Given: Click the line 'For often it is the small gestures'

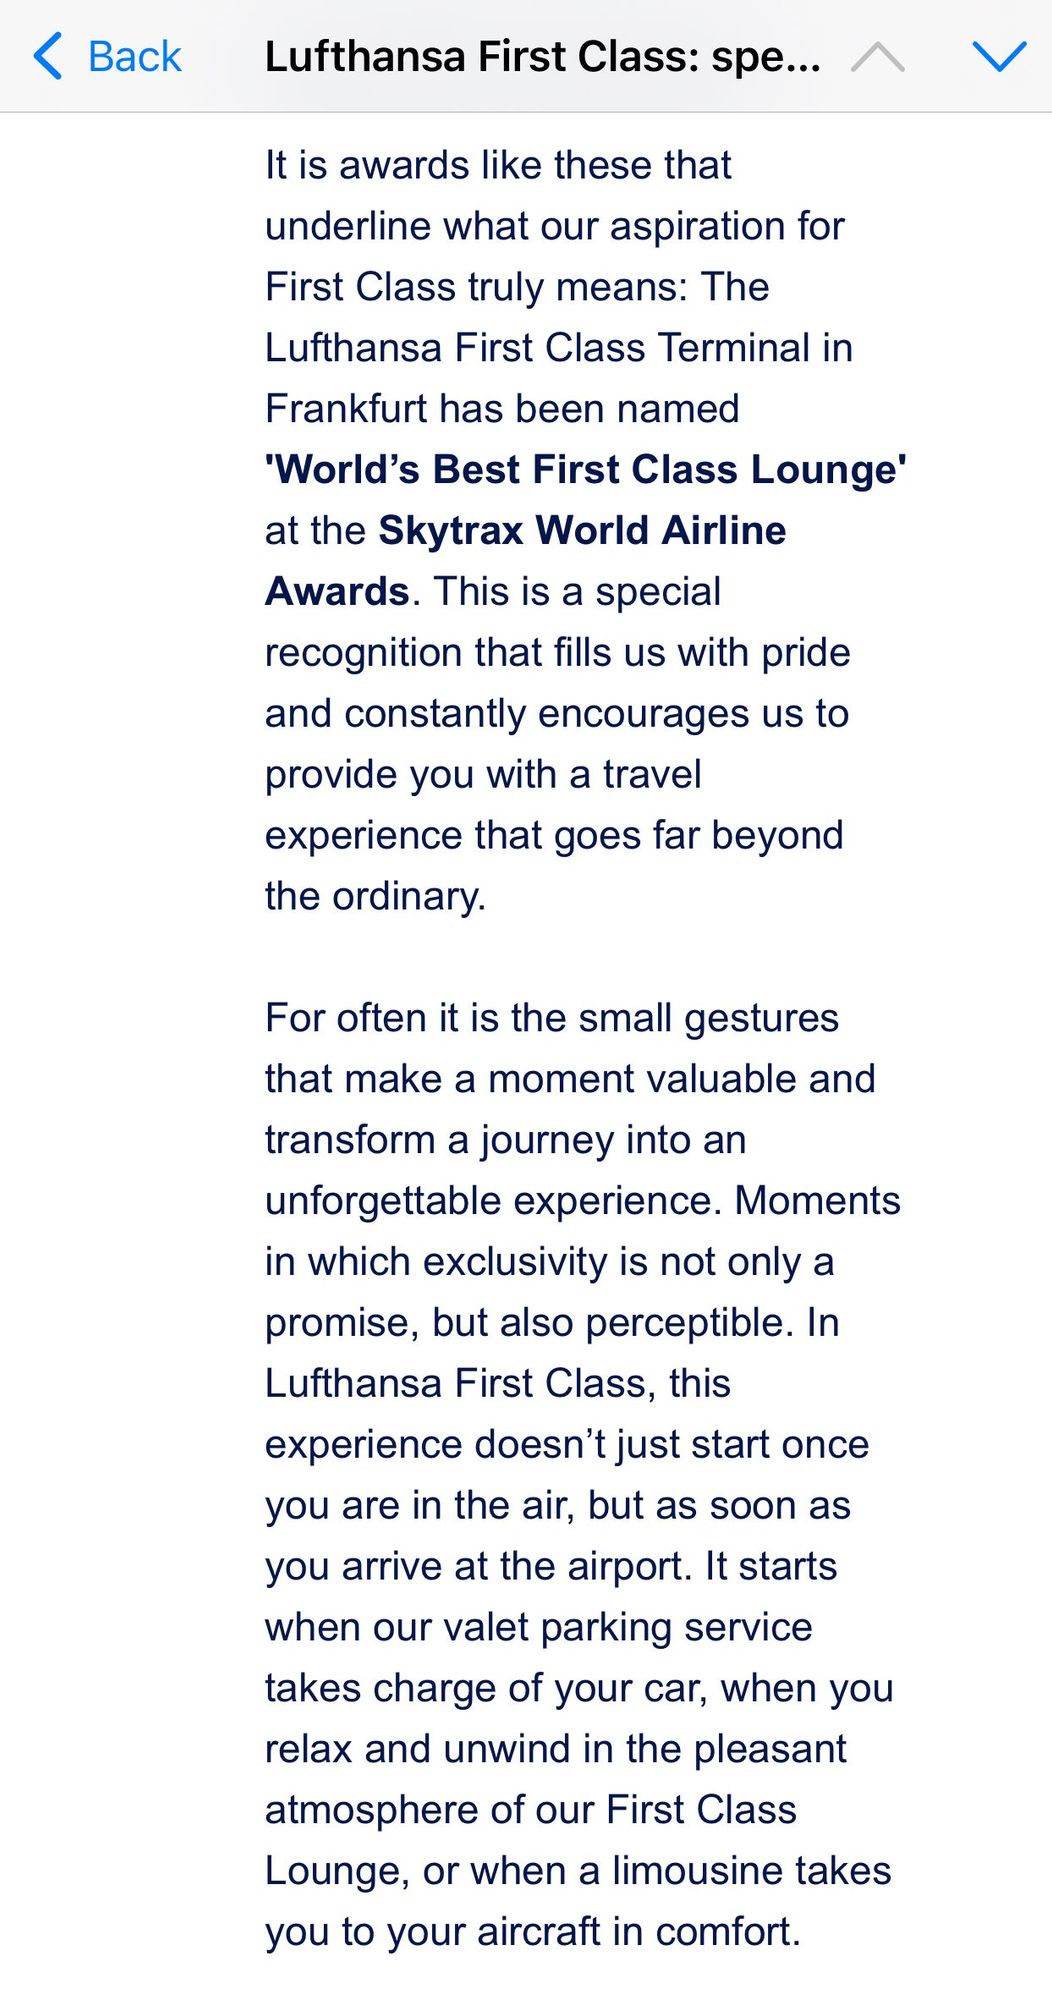Looking at the screenshot, I should (552, 1018).
